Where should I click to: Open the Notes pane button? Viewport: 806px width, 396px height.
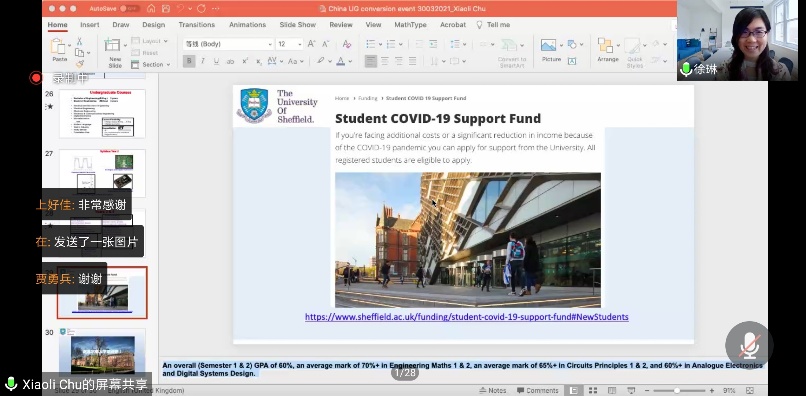[x=492, y=391]
